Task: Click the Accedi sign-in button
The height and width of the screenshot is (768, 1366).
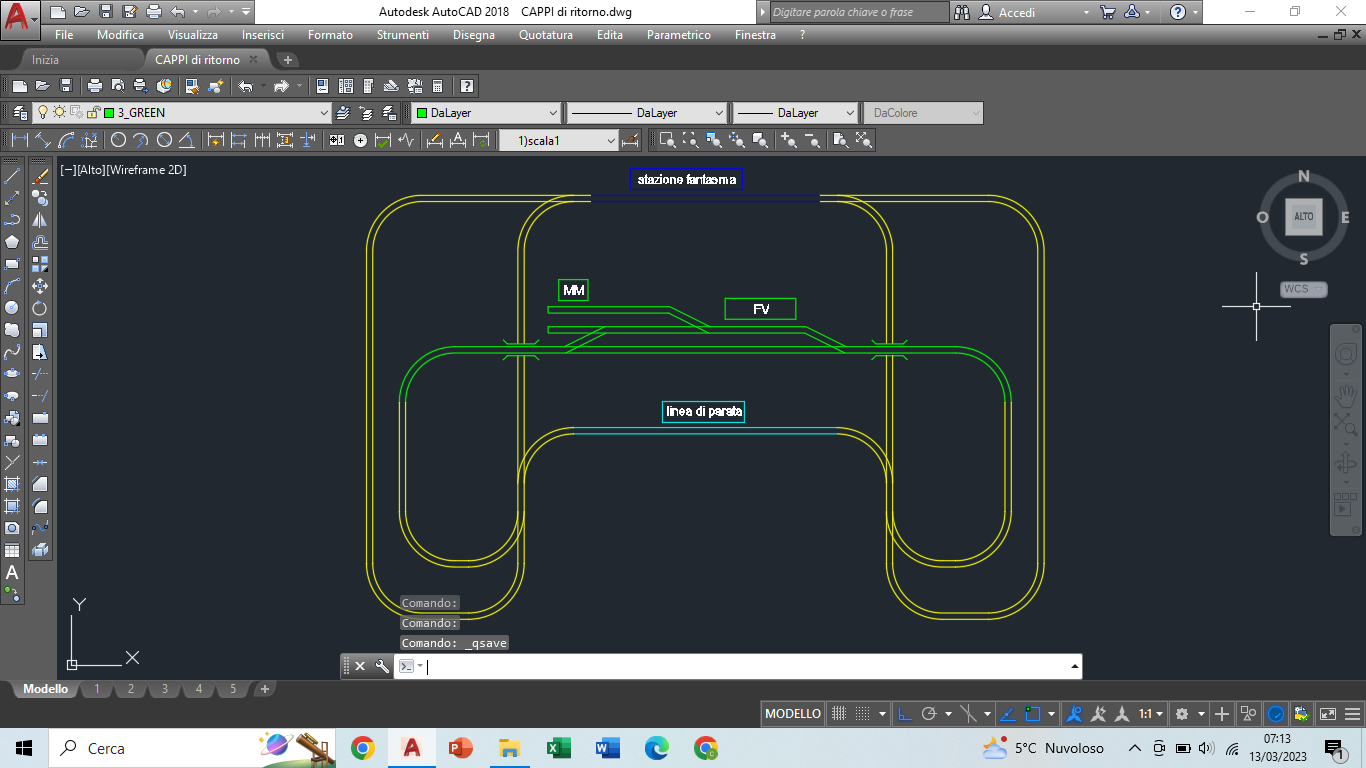Action: (1016, 12)
